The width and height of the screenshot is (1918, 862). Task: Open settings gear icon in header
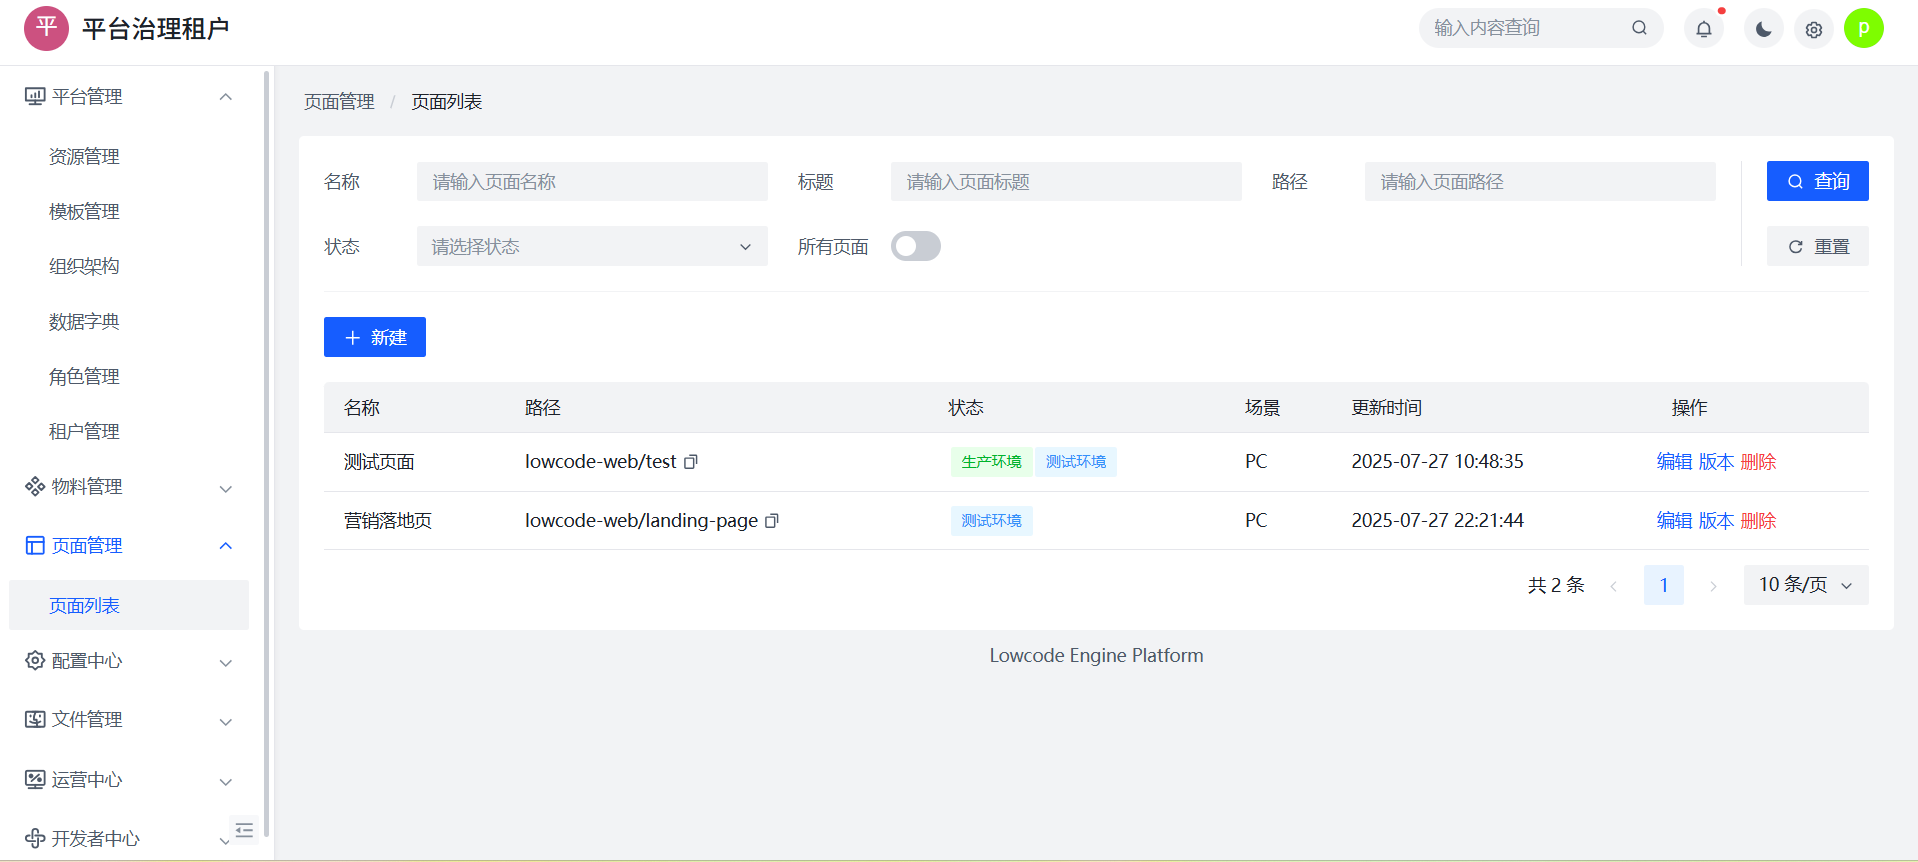(1813, 29)
